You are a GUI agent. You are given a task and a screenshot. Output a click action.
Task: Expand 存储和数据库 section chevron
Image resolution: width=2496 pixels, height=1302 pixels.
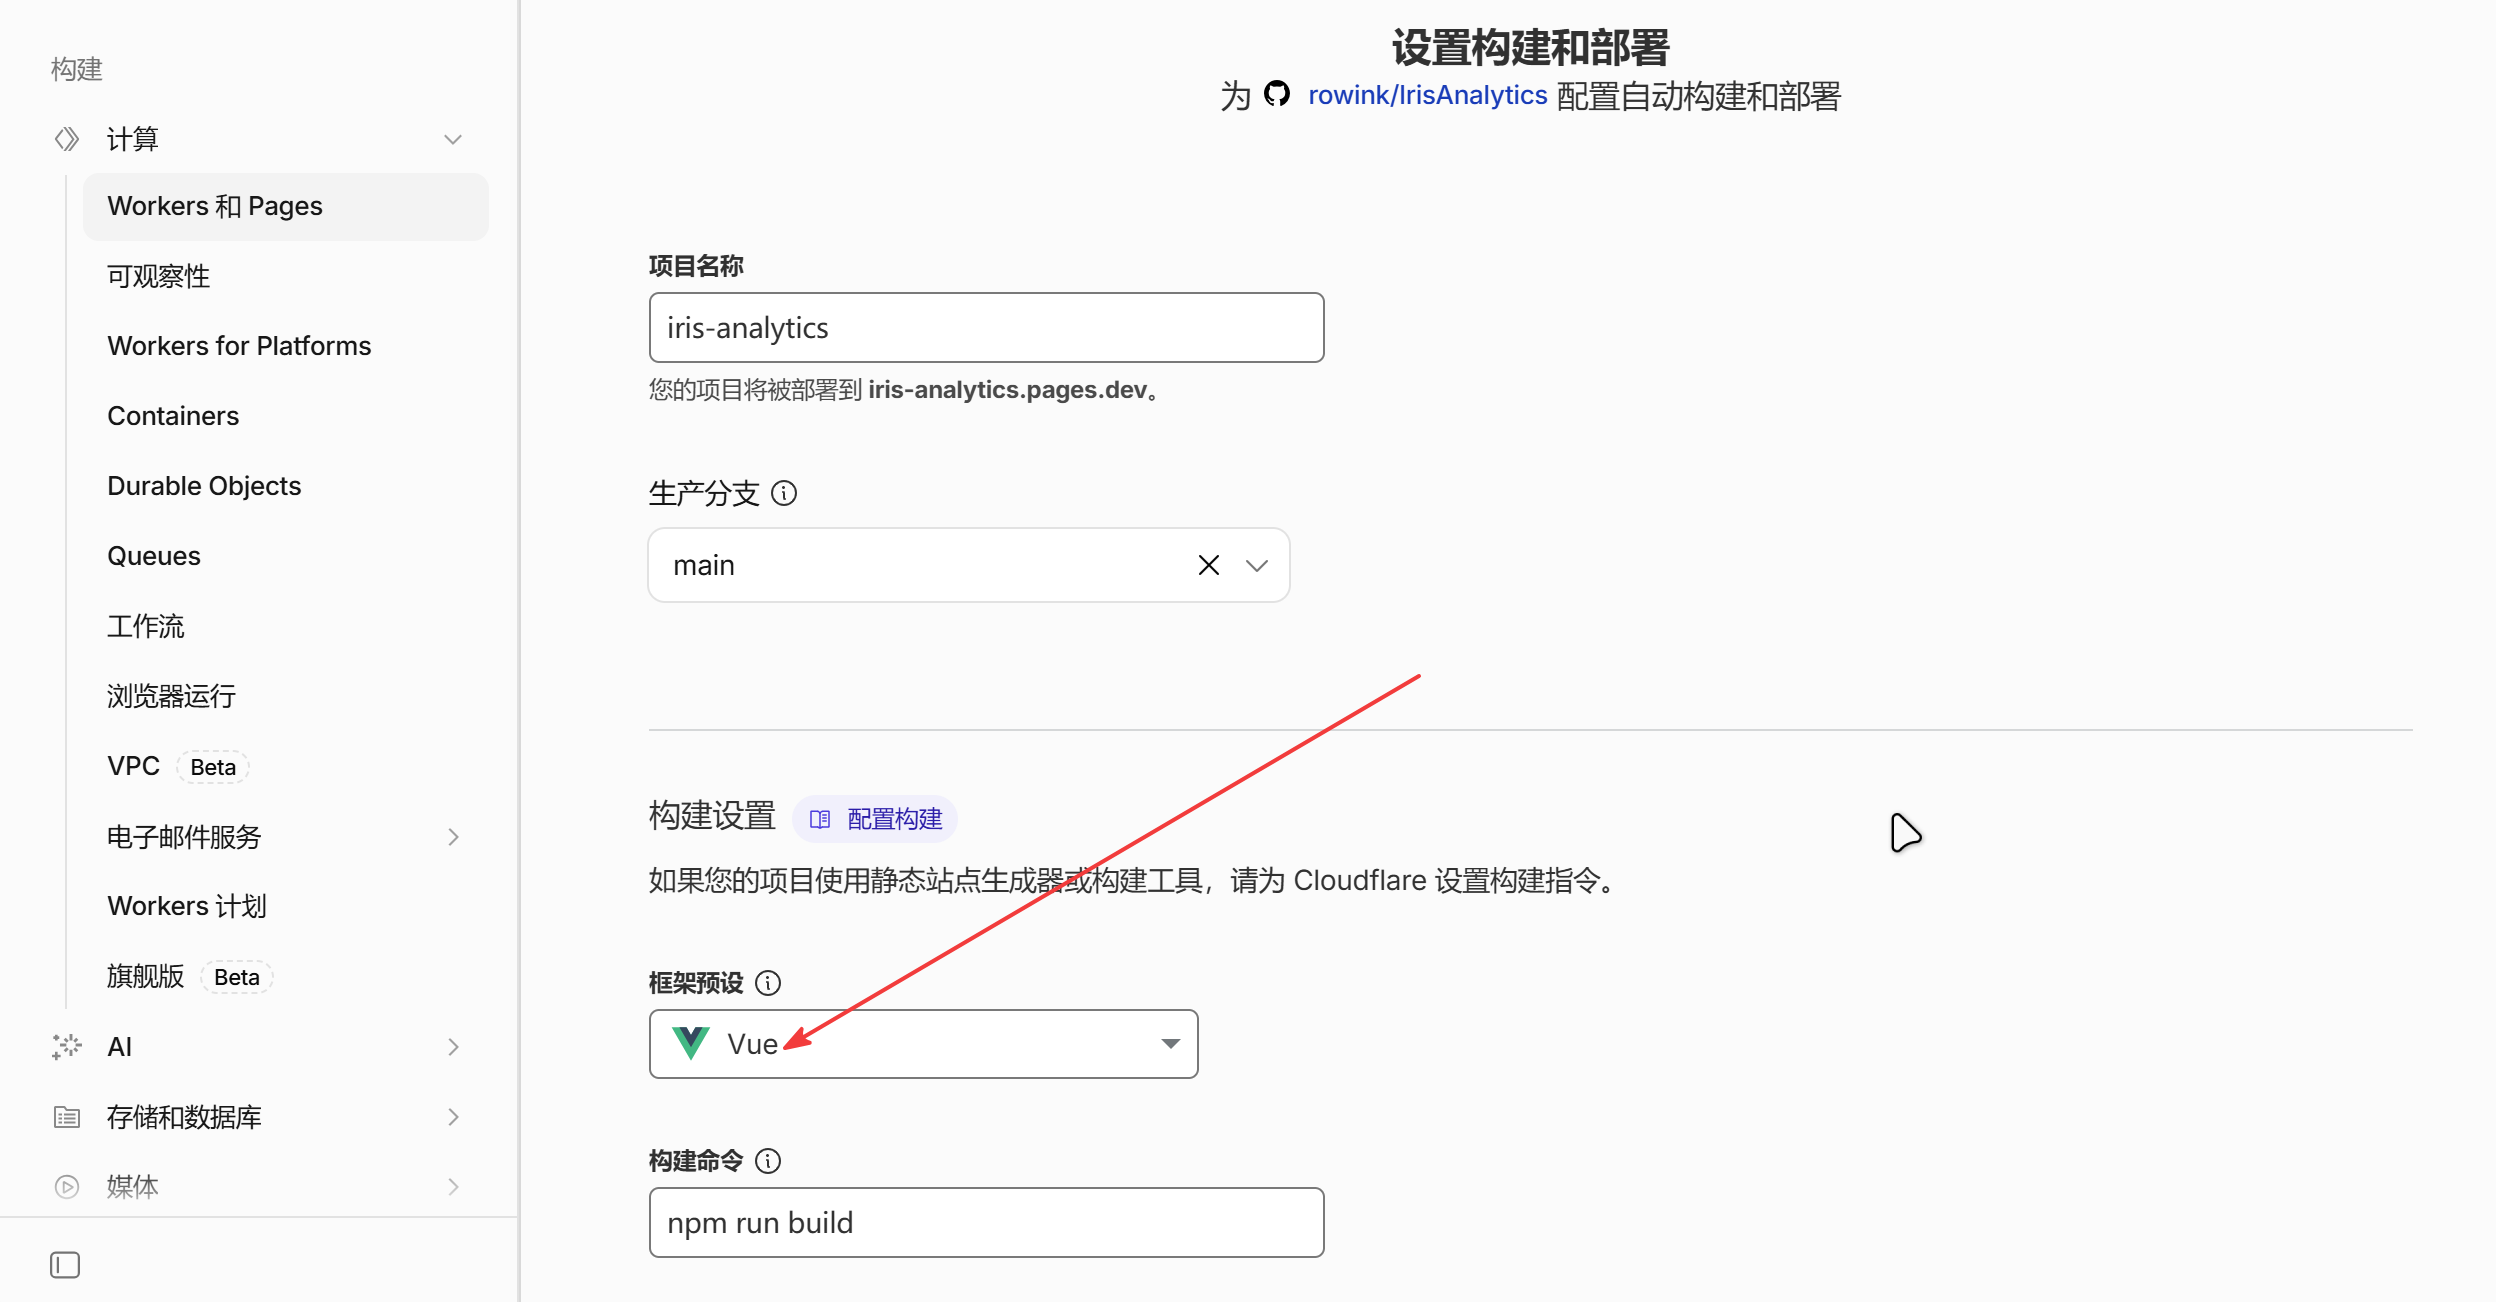[x=453, y=1117]
